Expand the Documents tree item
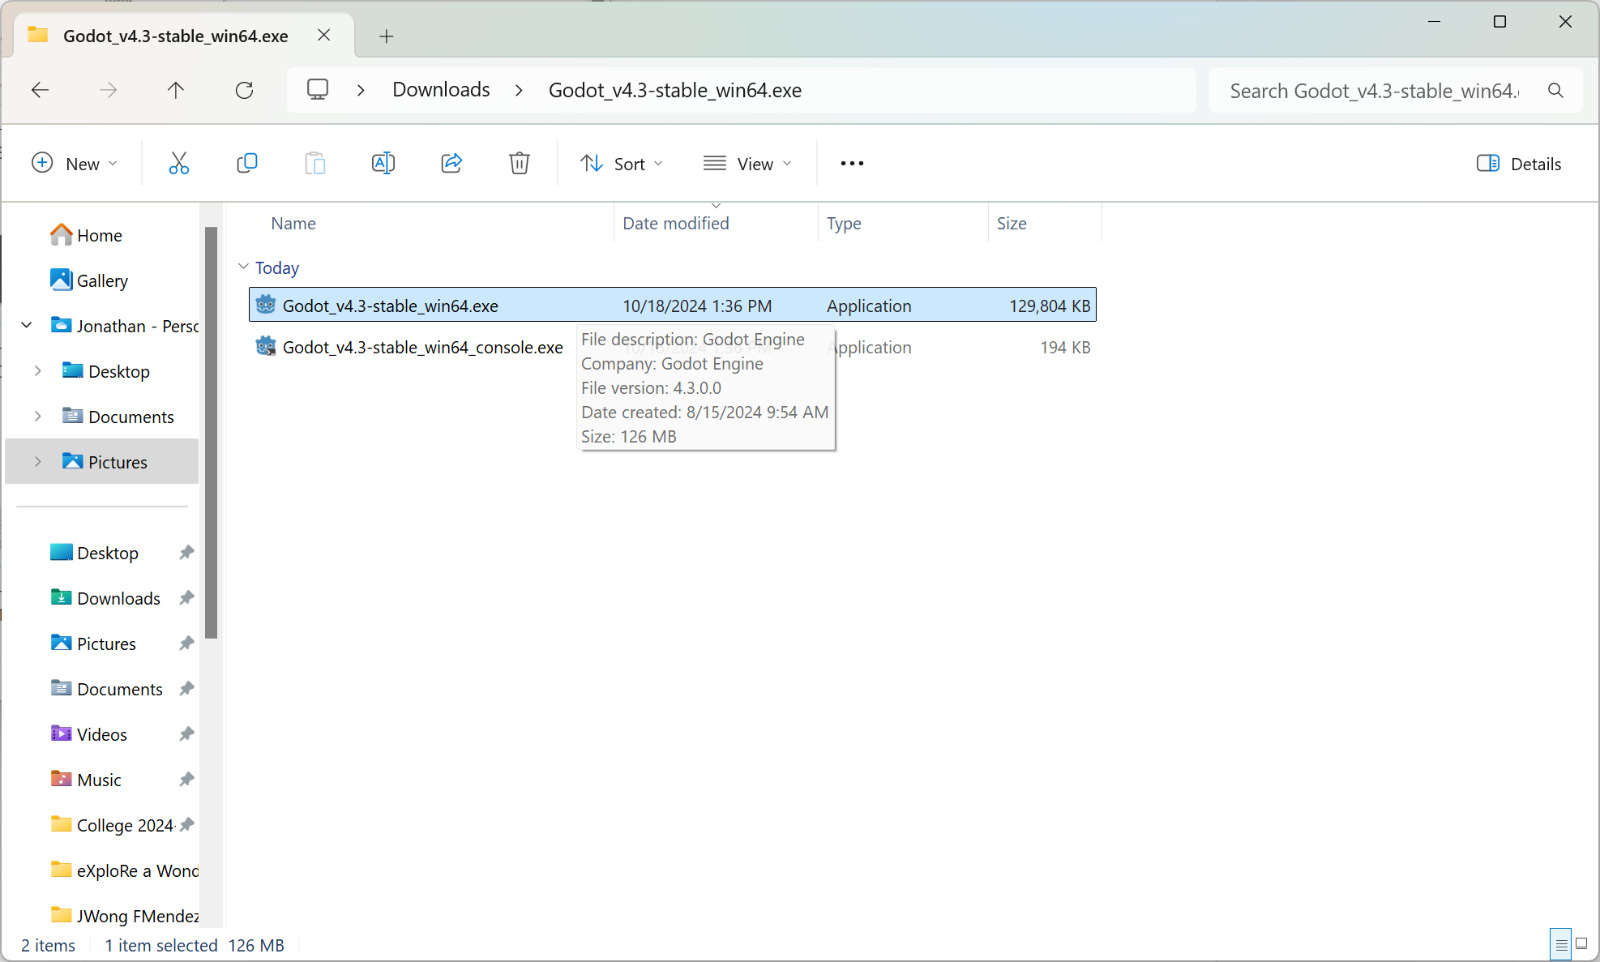The height and width of the screenshot is (962, 1600). click(38, 416)
